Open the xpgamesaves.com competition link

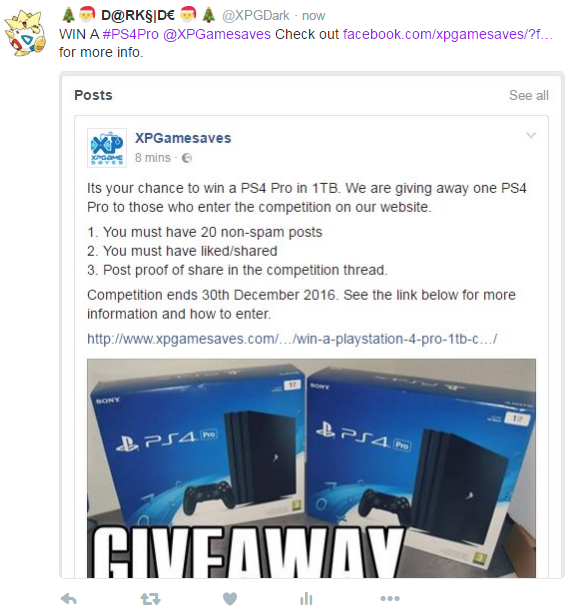pyautogui.click(x=292, y=339)
